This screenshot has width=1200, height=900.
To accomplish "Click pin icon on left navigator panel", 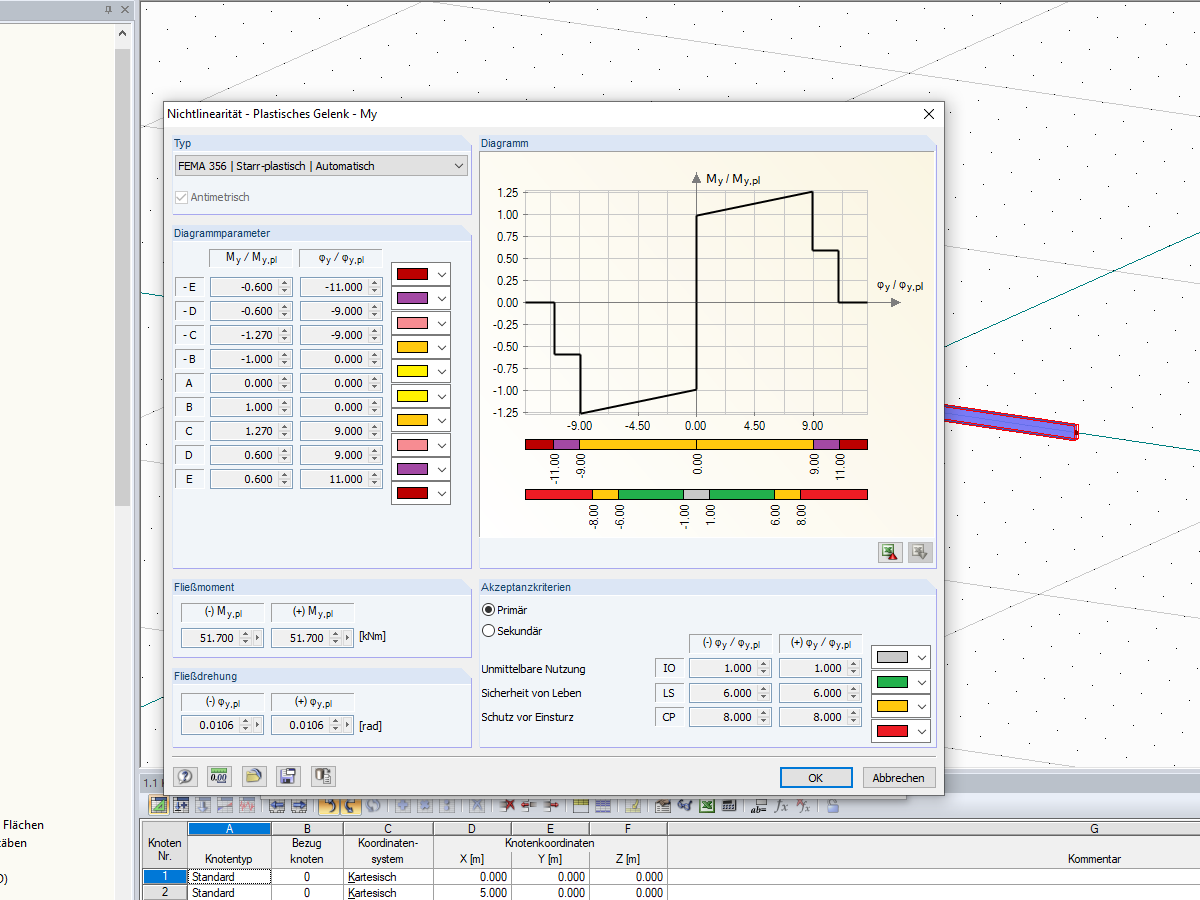I will tap(108, 9).
